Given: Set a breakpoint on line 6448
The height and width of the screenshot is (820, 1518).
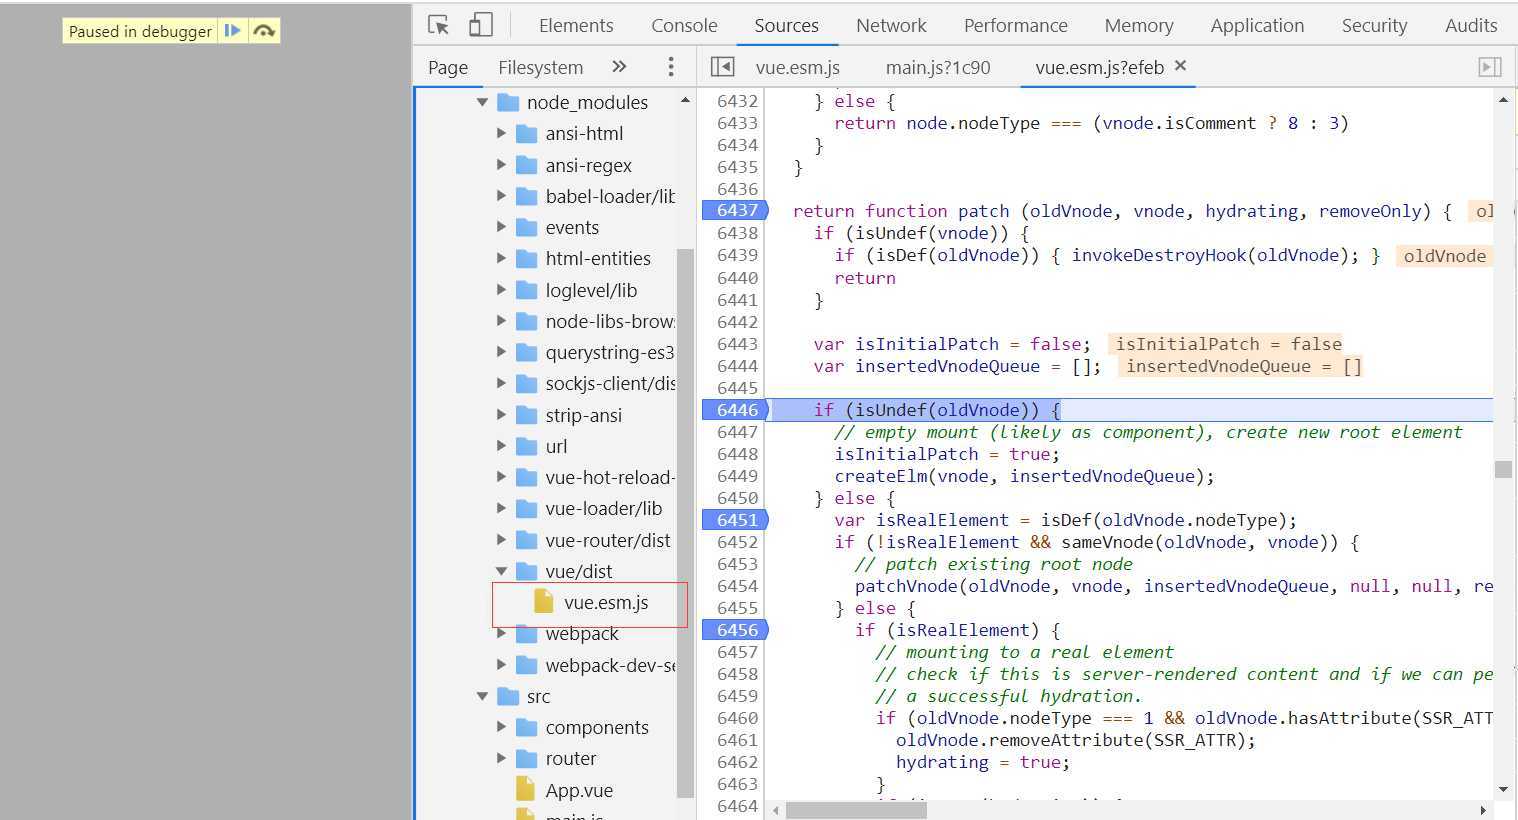Looking at the screenshot, I should point(737,454).
